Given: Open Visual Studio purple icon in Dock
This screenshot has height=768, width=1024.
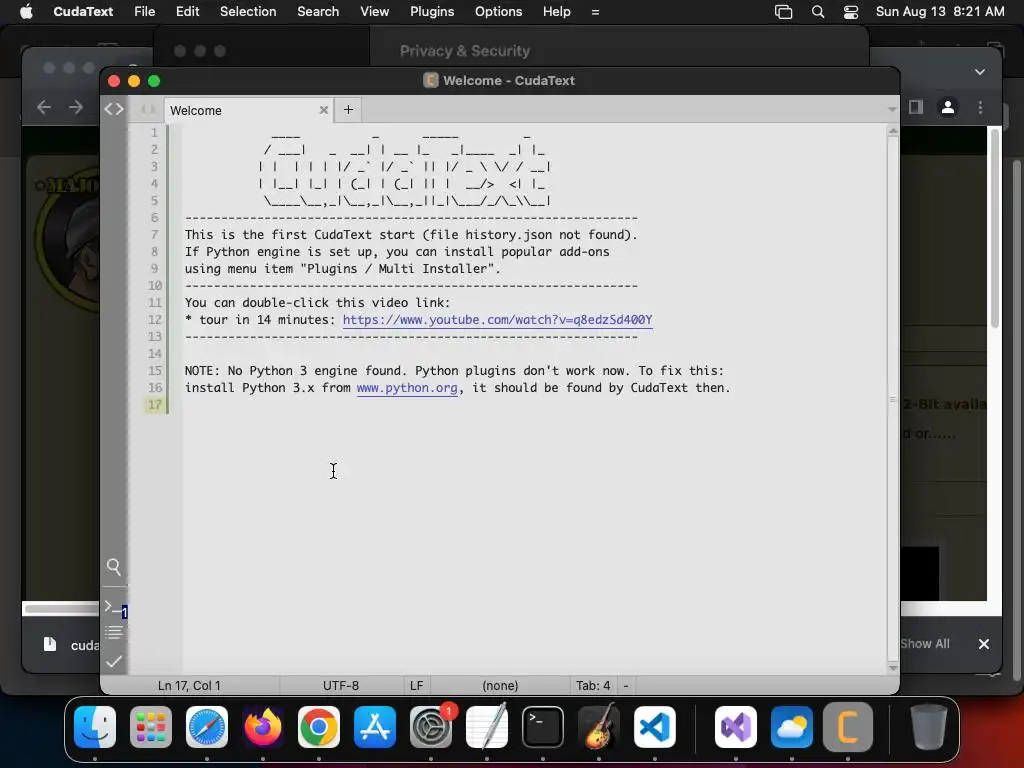Looking at the screenshot, I should coord(736,727).
